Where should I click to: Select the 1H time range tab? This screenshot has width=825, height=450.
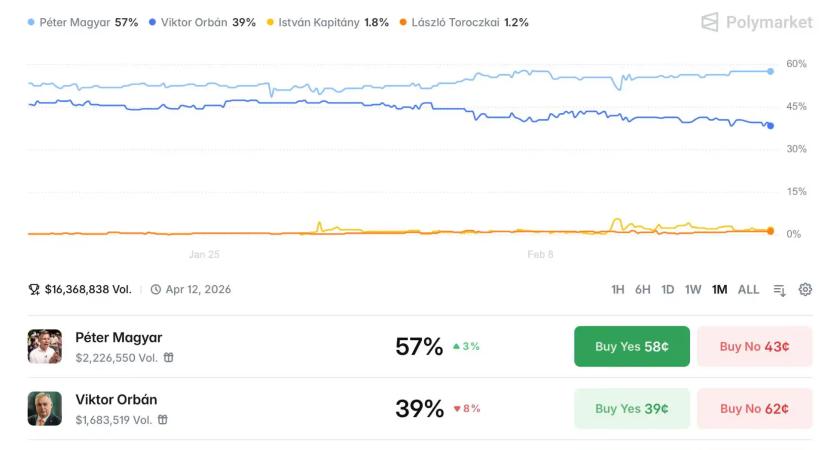[x=618, y=290]
